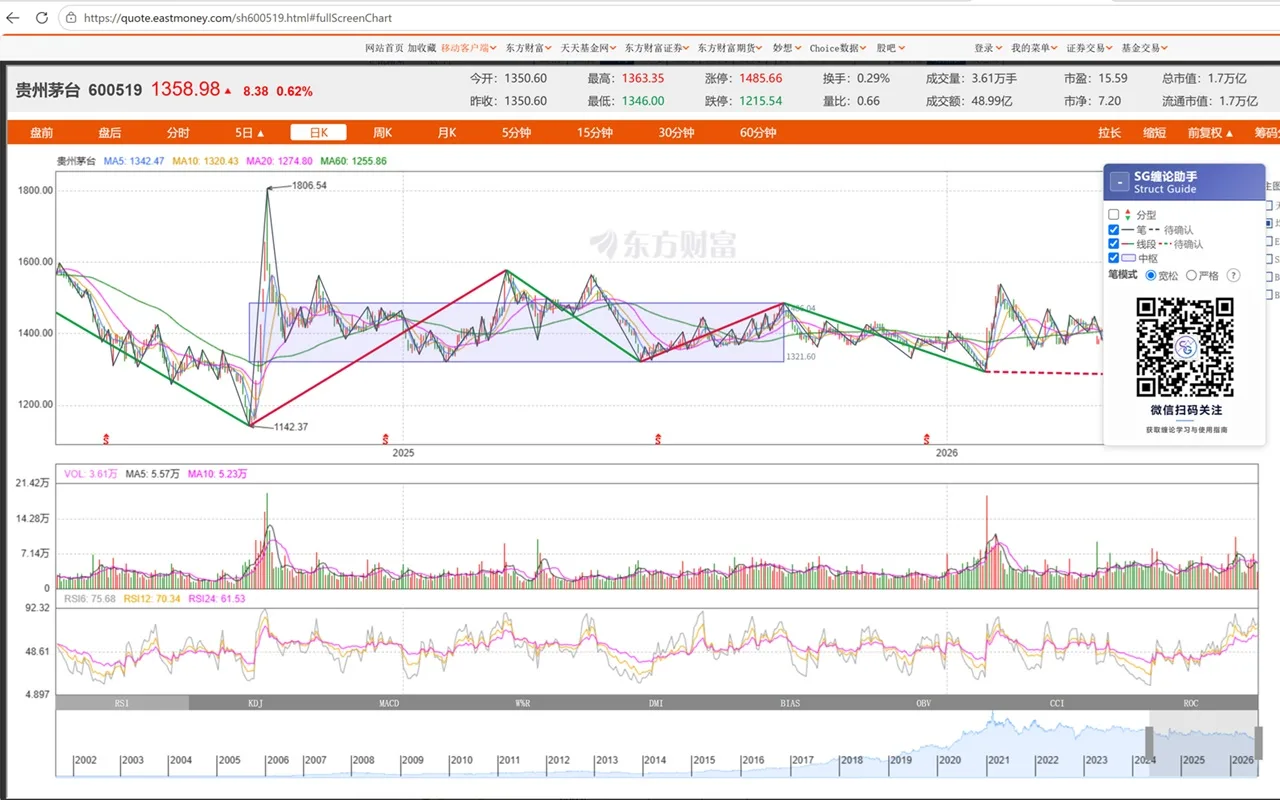1280x800 pixels.
Task: Click the 贵州茅台 stock name heading
Action: (47, 90)
